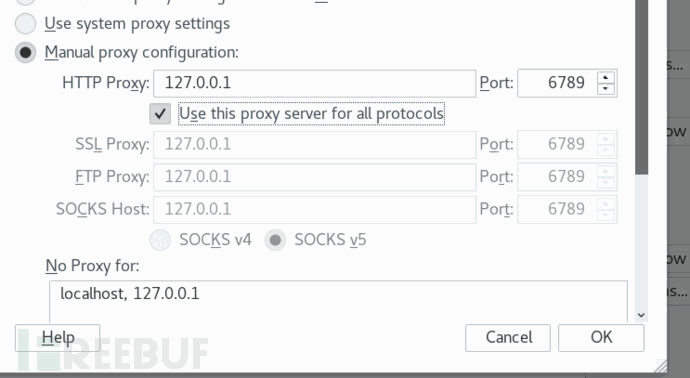Choose SOCKS v4 radio button
690x378 pixels.
160,240
